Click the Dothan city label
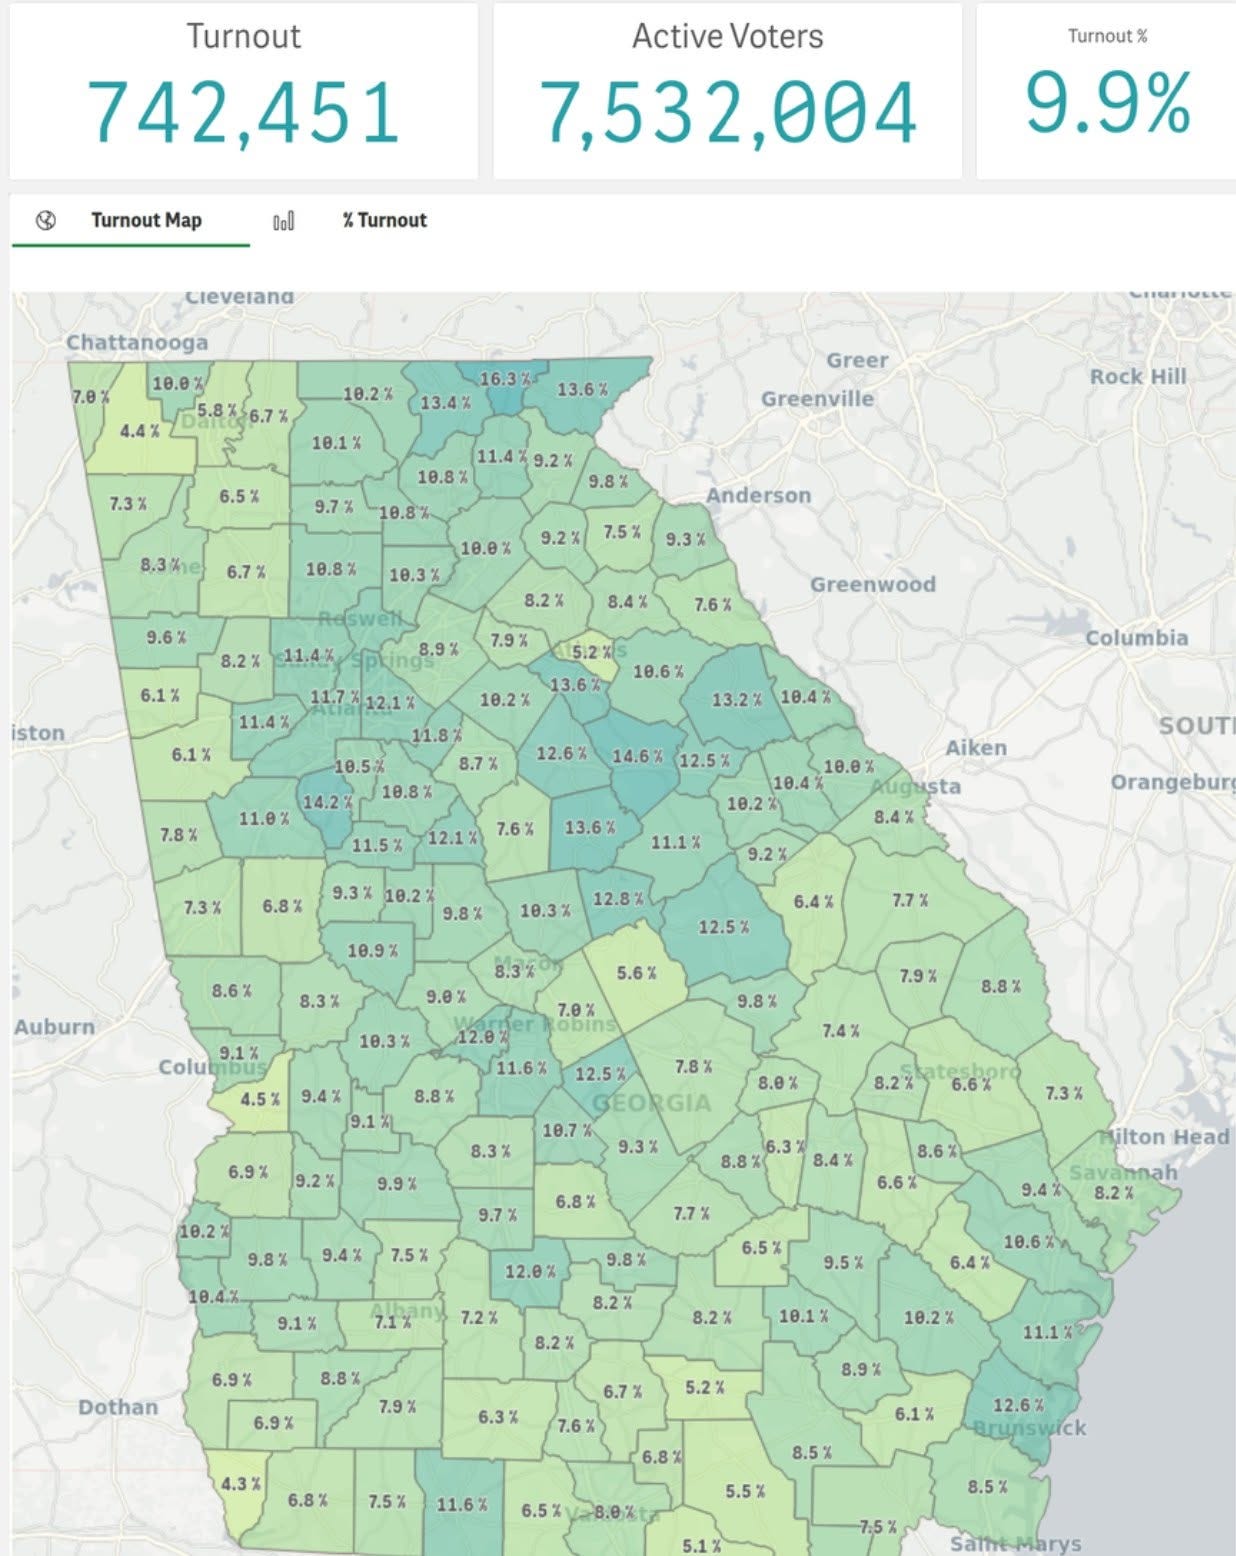This screenshot has height=1556, width=1236. coord(118,1407)
